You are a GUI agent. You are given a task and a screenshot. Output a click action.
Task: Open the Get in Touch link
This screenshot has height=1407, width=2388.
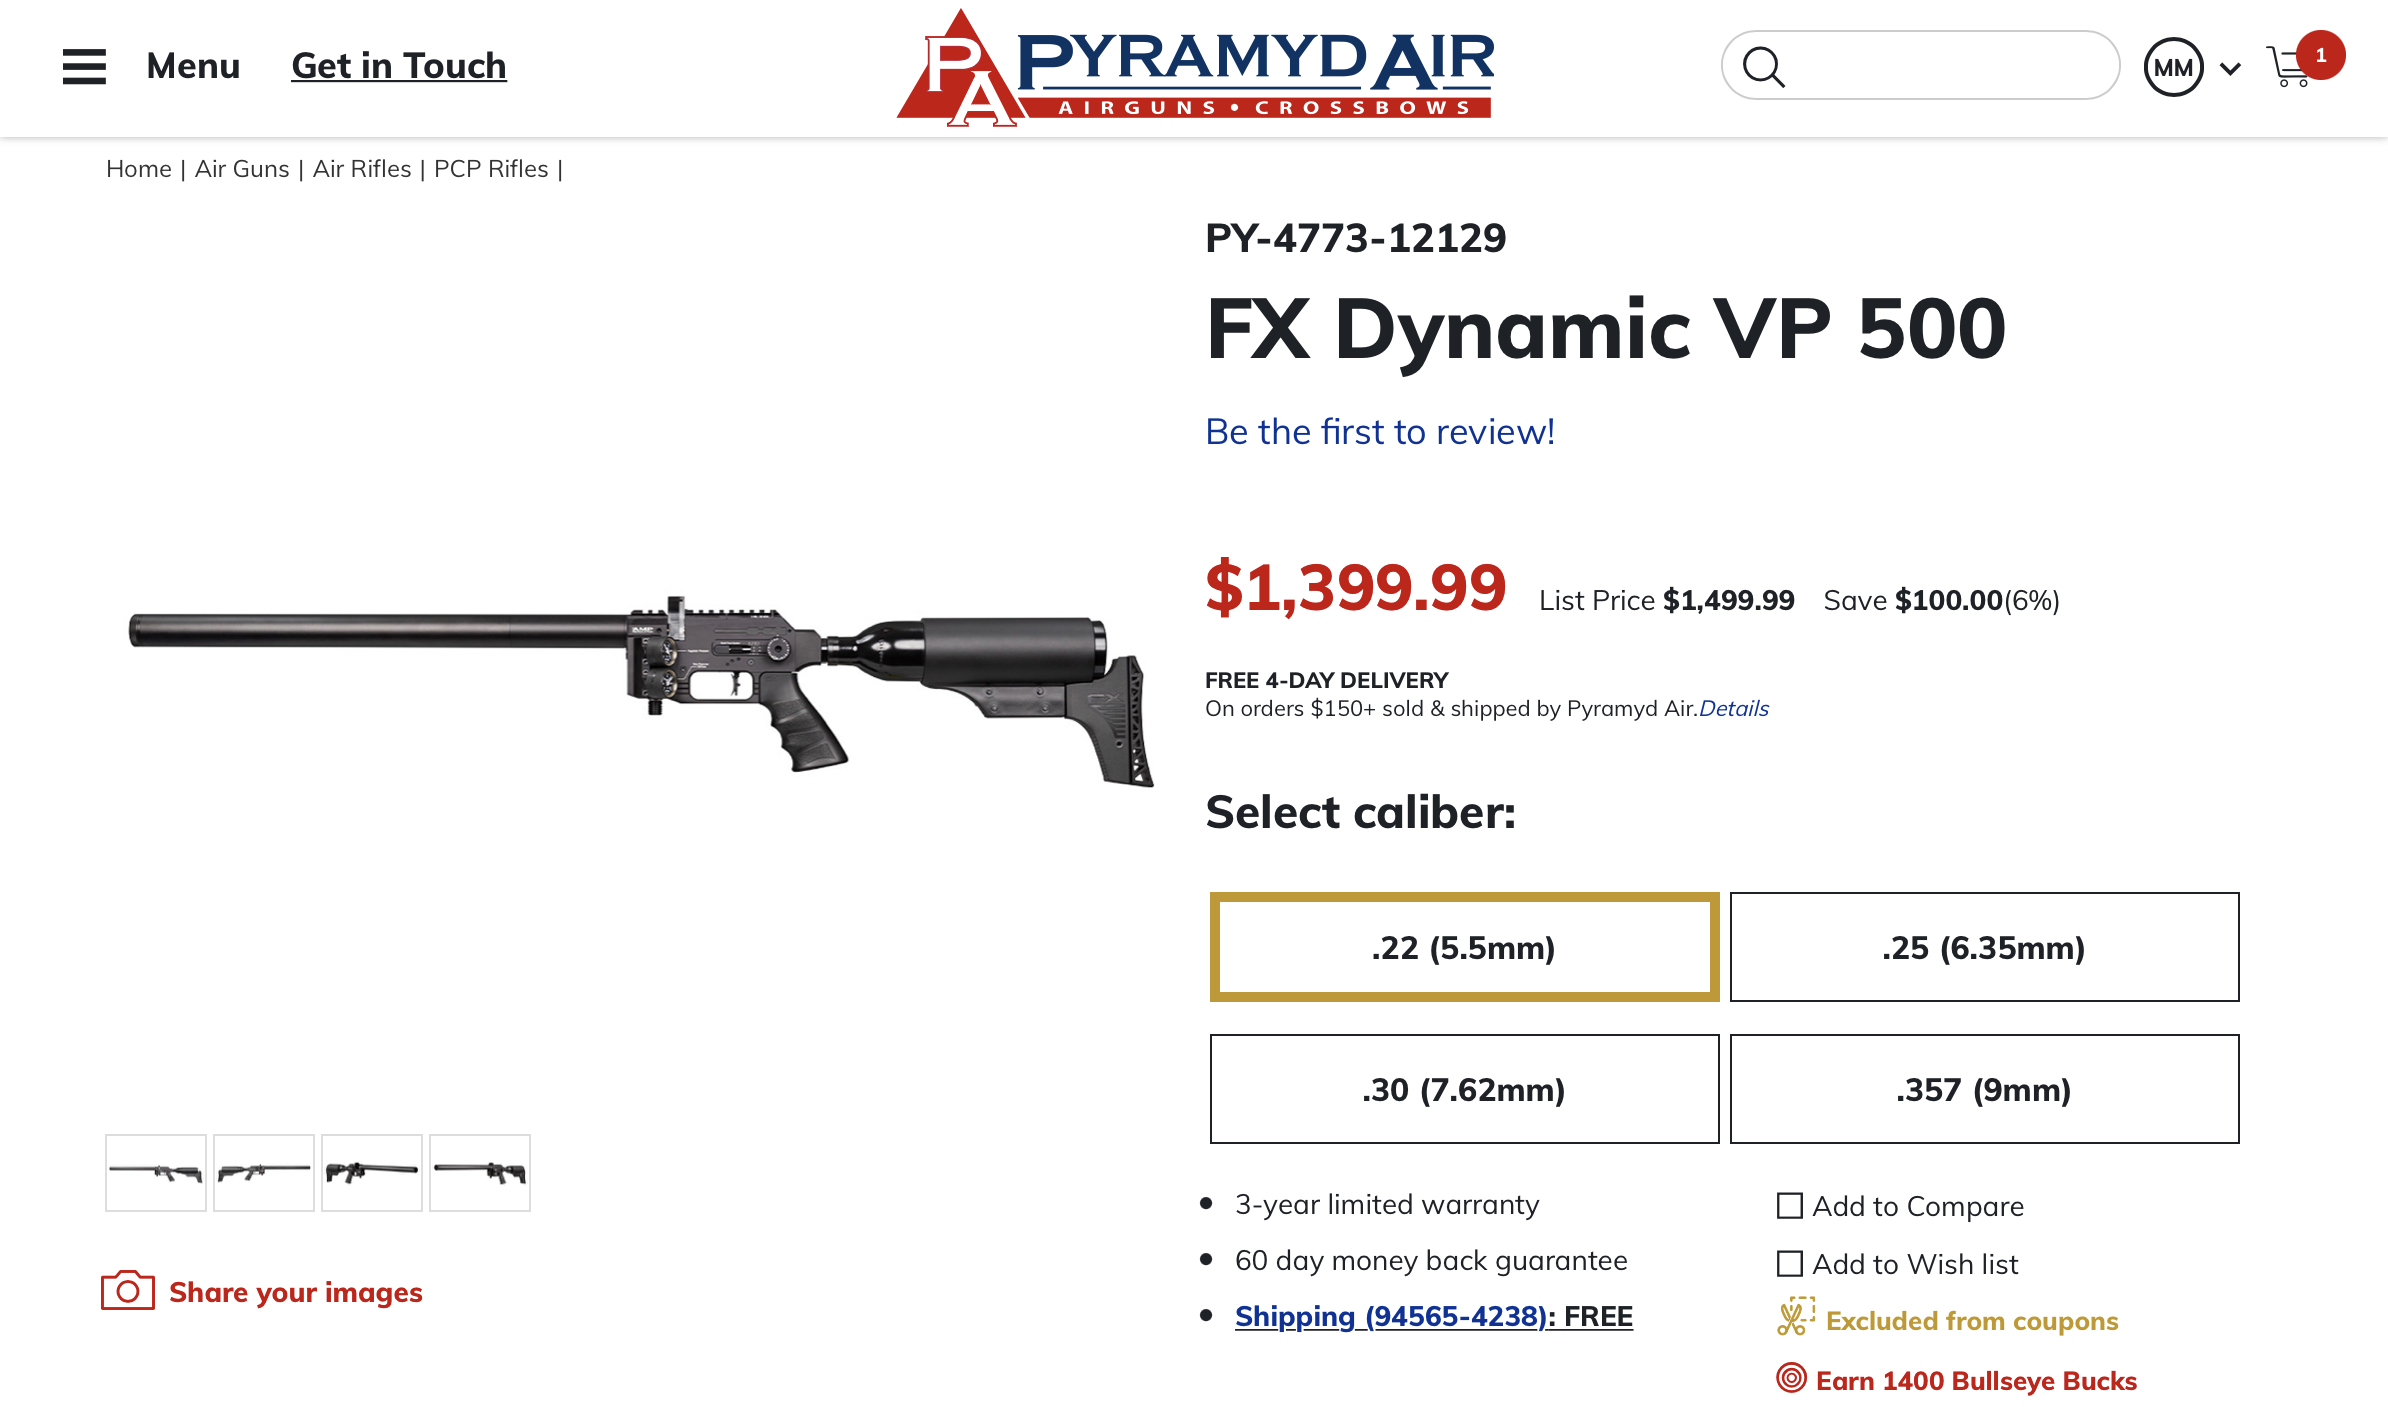tap(399, 66)
